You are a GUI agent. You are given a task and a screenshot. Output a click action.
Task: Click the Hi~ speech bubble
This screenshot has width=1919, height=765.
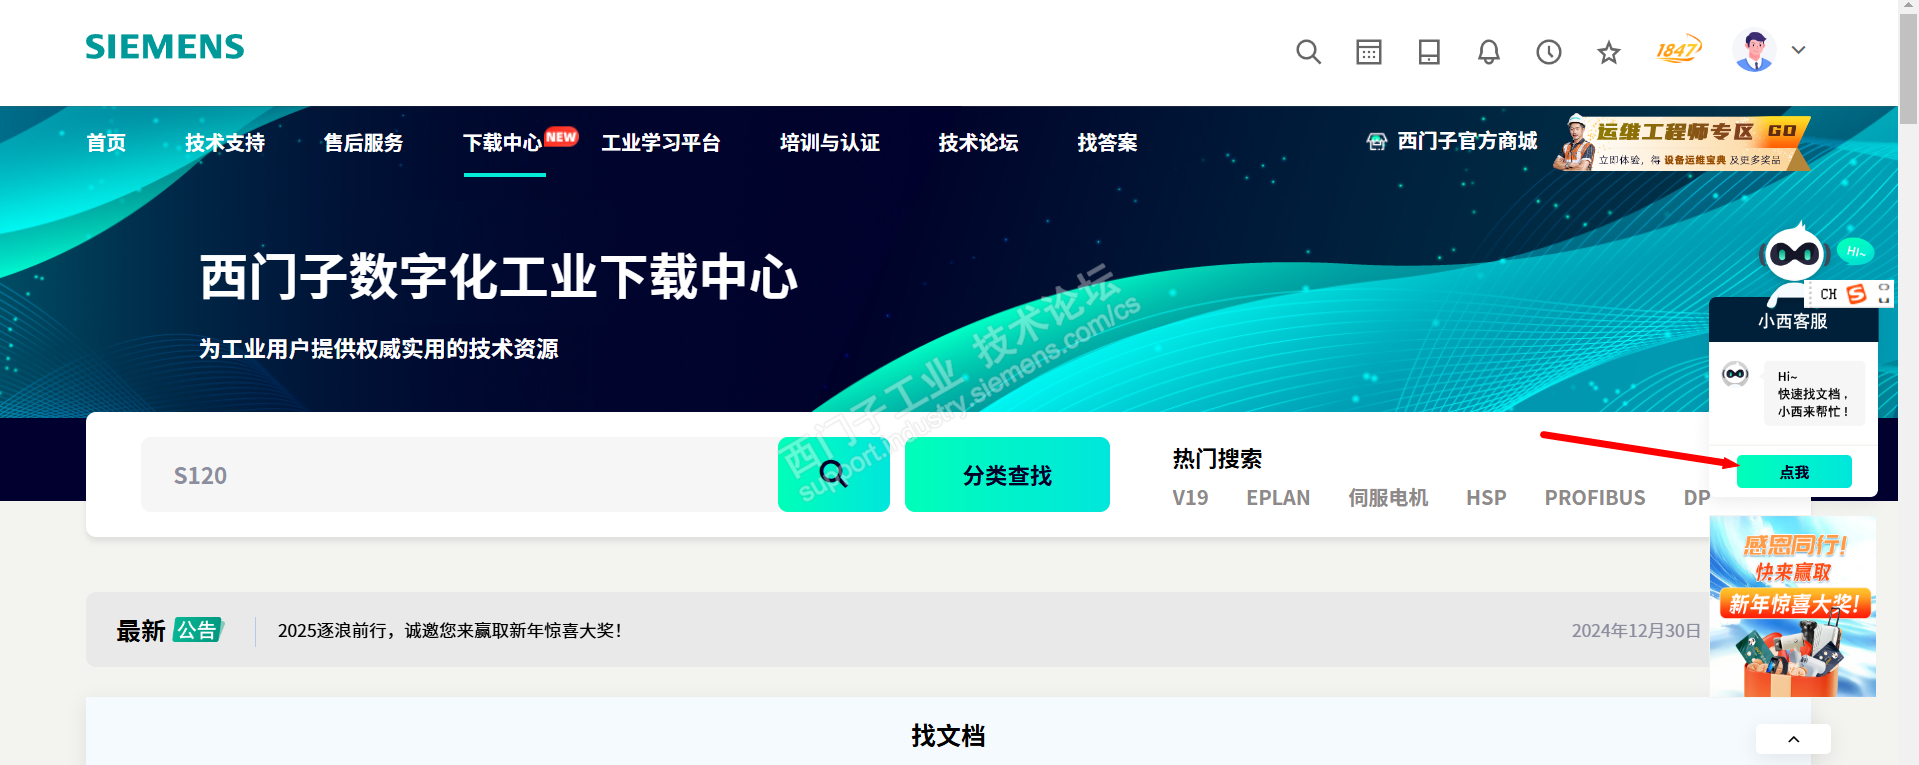pyautogui.click(x=1855, y=251)
